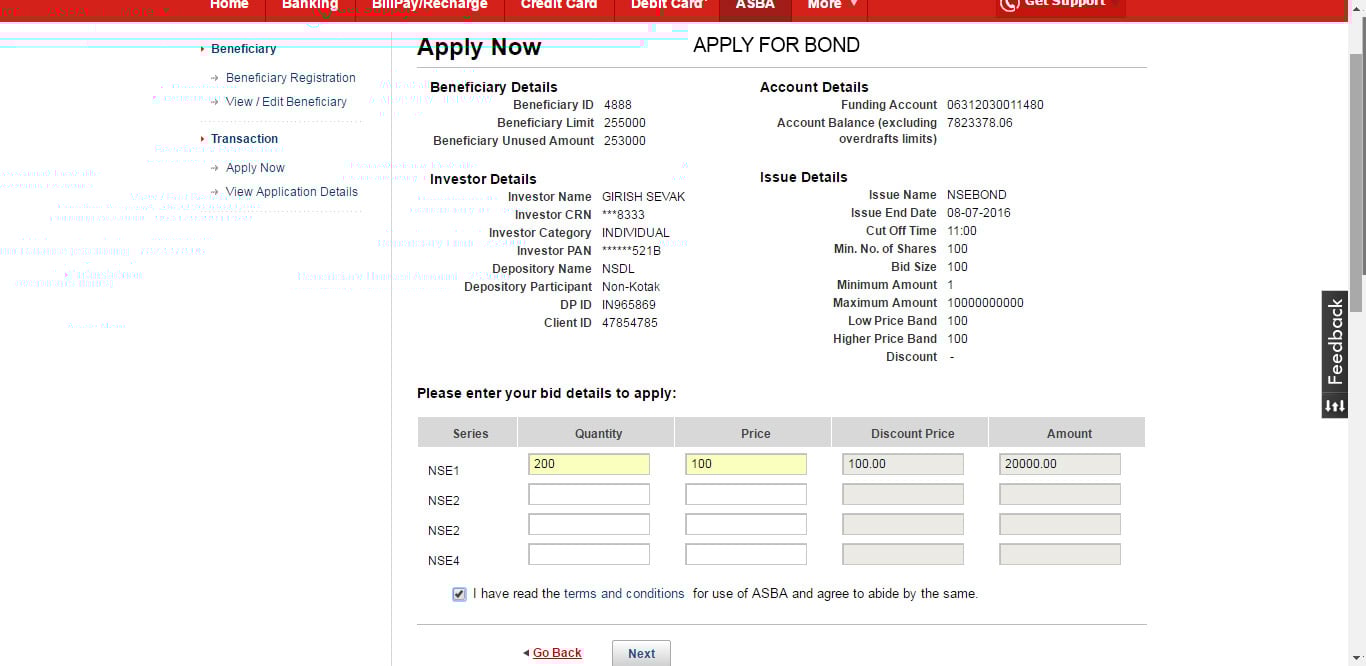
Task: Collapse the Transaction section in sidebar
Action: 244,139
